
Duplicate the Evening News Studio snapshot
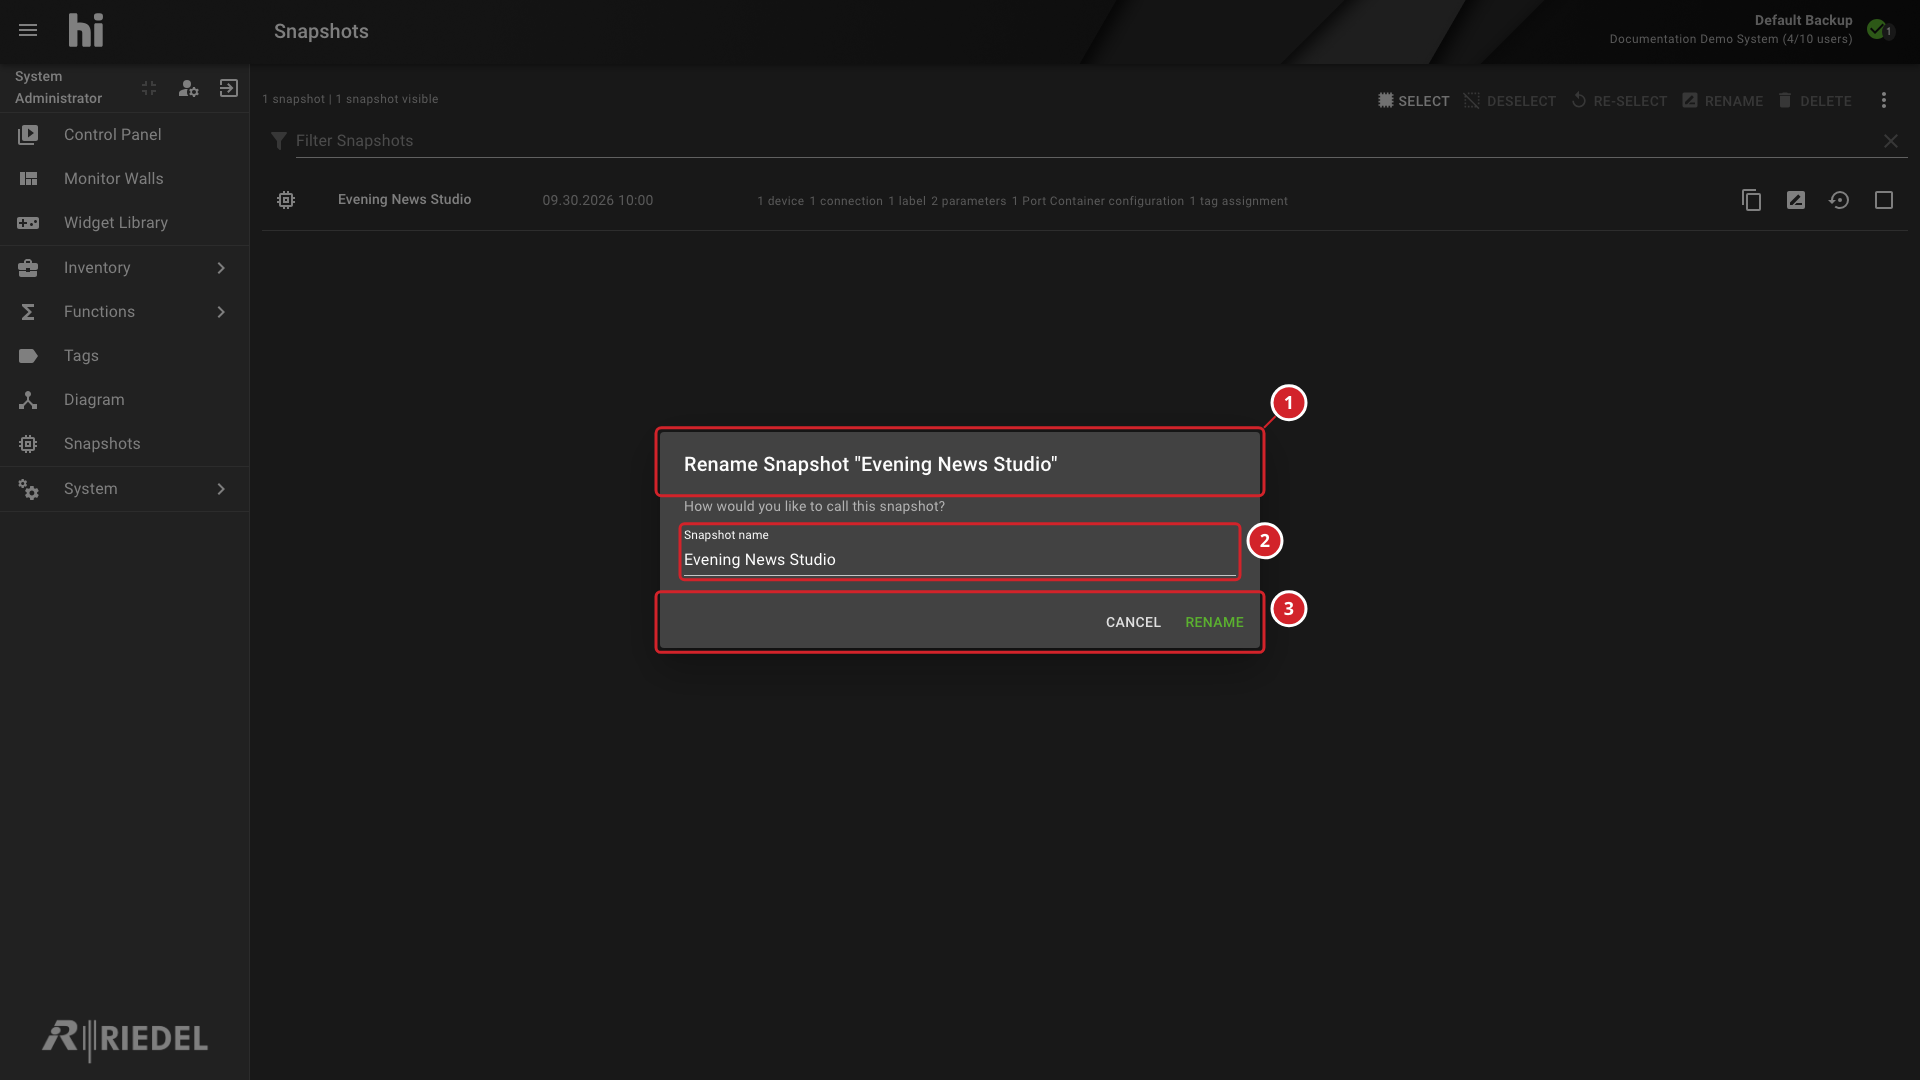tap(1751, 200)
